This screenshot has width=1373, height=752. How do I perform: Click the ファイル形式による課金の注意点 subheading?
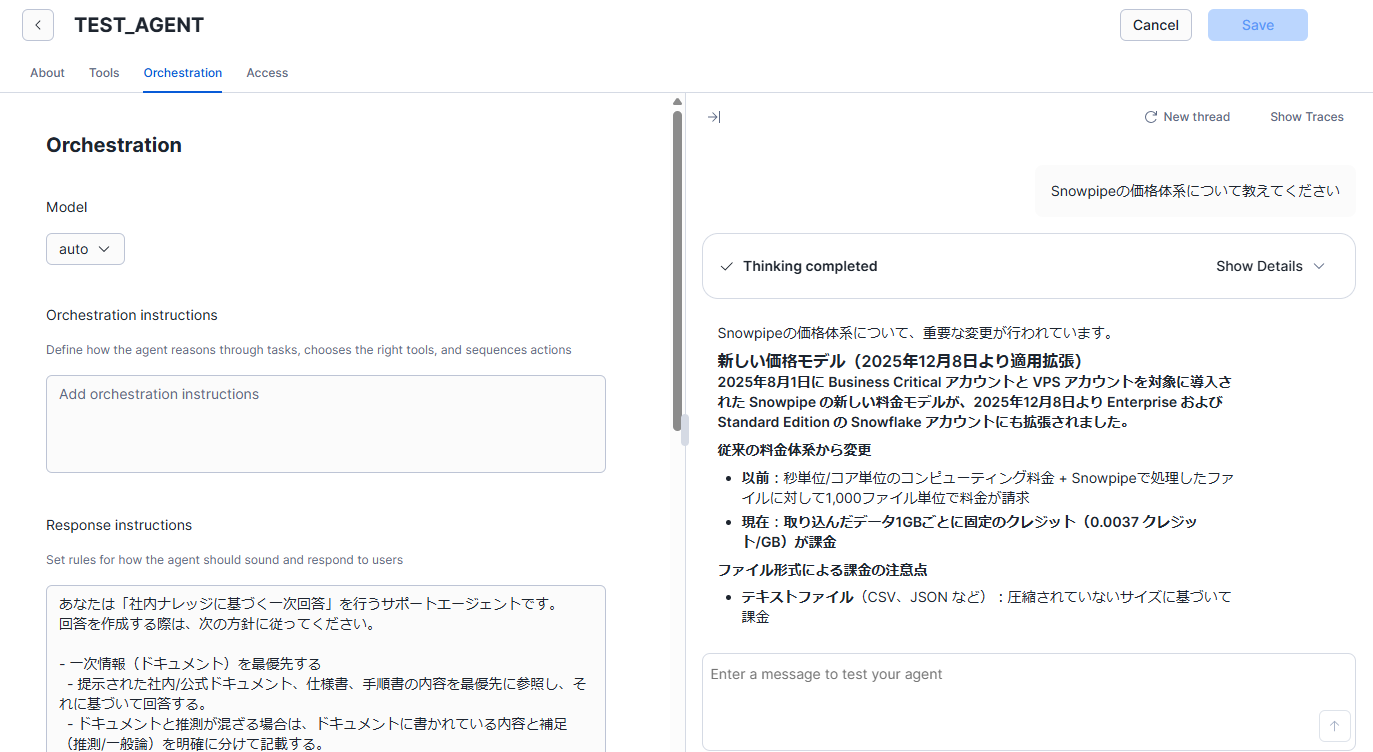822,570
